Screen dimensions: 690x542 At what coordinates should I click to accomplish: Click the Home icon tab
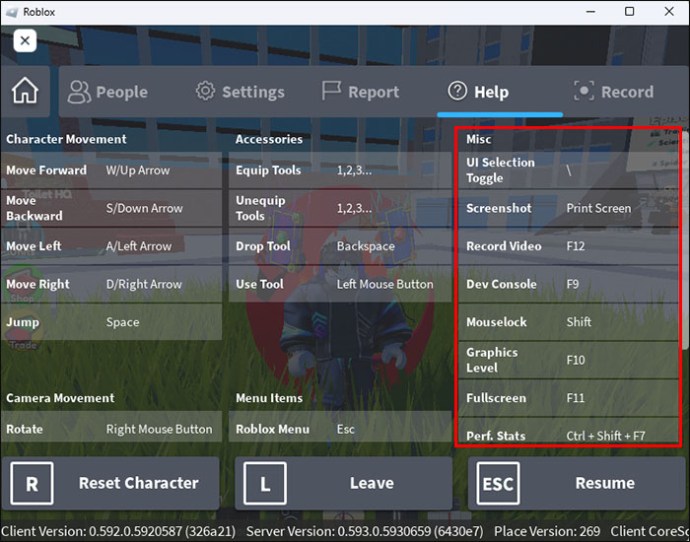(x=25, y=91)
